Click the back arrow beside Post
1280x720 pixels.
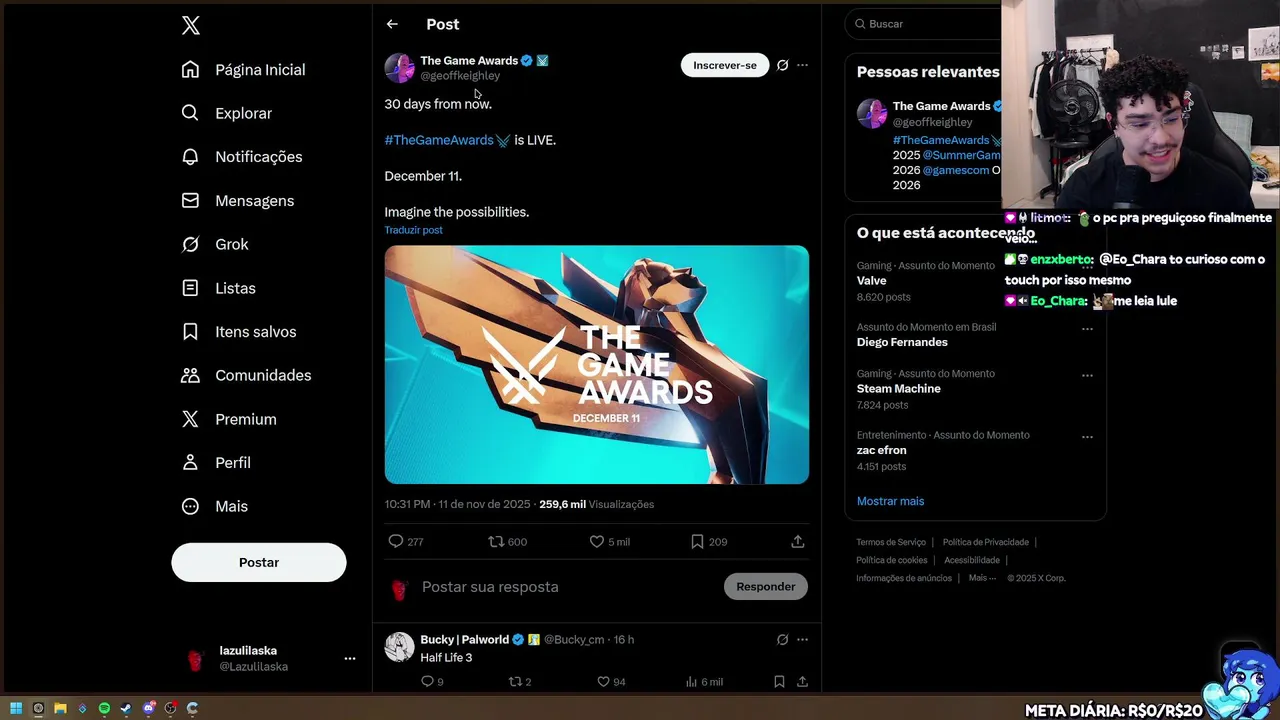pyautogui.click(x=392, y=24)
